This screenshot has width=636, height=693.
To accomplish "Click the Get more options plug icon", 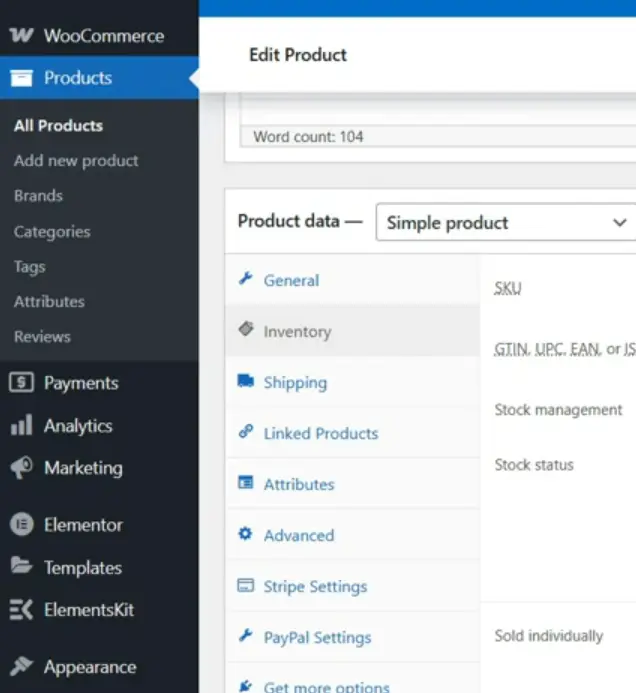I will 245,686.
